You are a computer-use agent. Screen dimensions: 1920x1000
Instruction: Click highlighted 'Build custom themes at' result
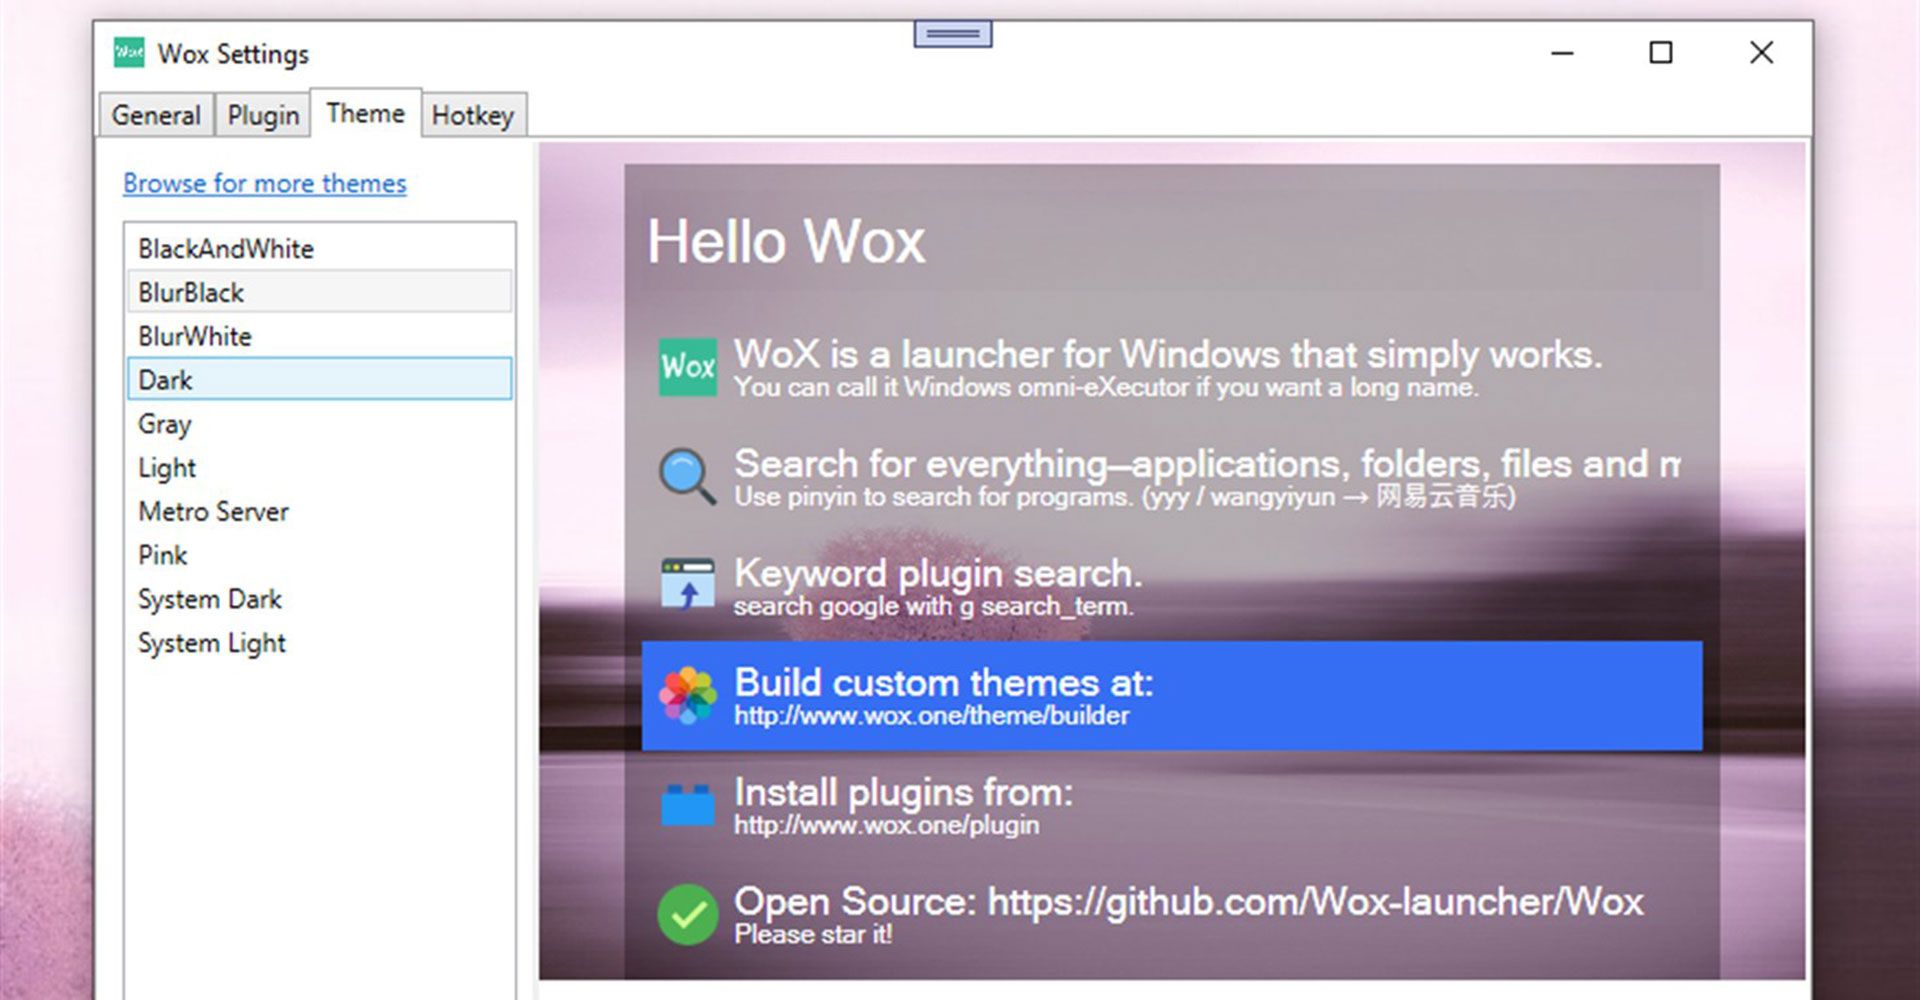(x=1172, y=696)
